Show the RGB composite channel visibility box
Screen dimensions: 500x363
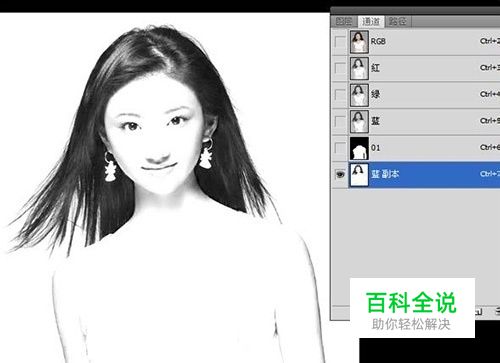(x=340, y=42)
